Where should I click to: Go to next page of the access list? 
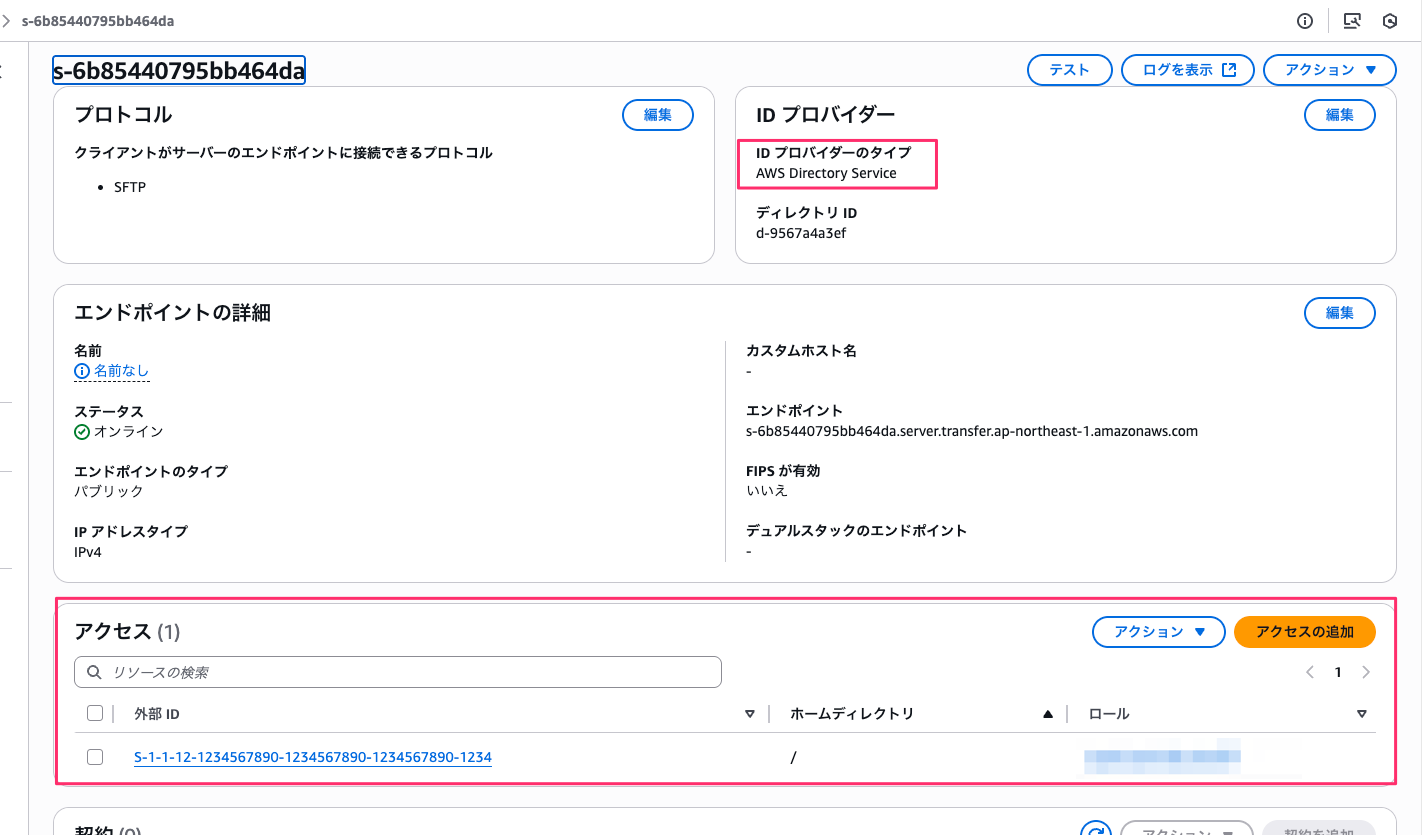pos(1366,672)
